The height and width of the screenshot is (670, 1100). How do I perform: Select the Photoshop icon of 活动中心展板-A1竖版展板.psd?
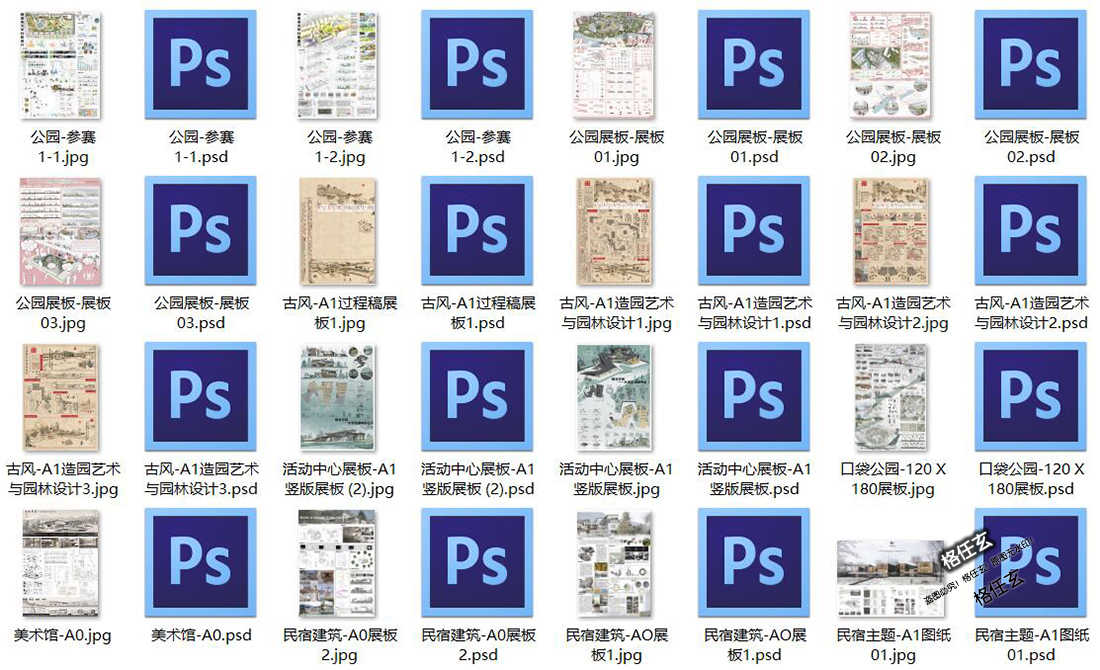(x=753, y=396)
